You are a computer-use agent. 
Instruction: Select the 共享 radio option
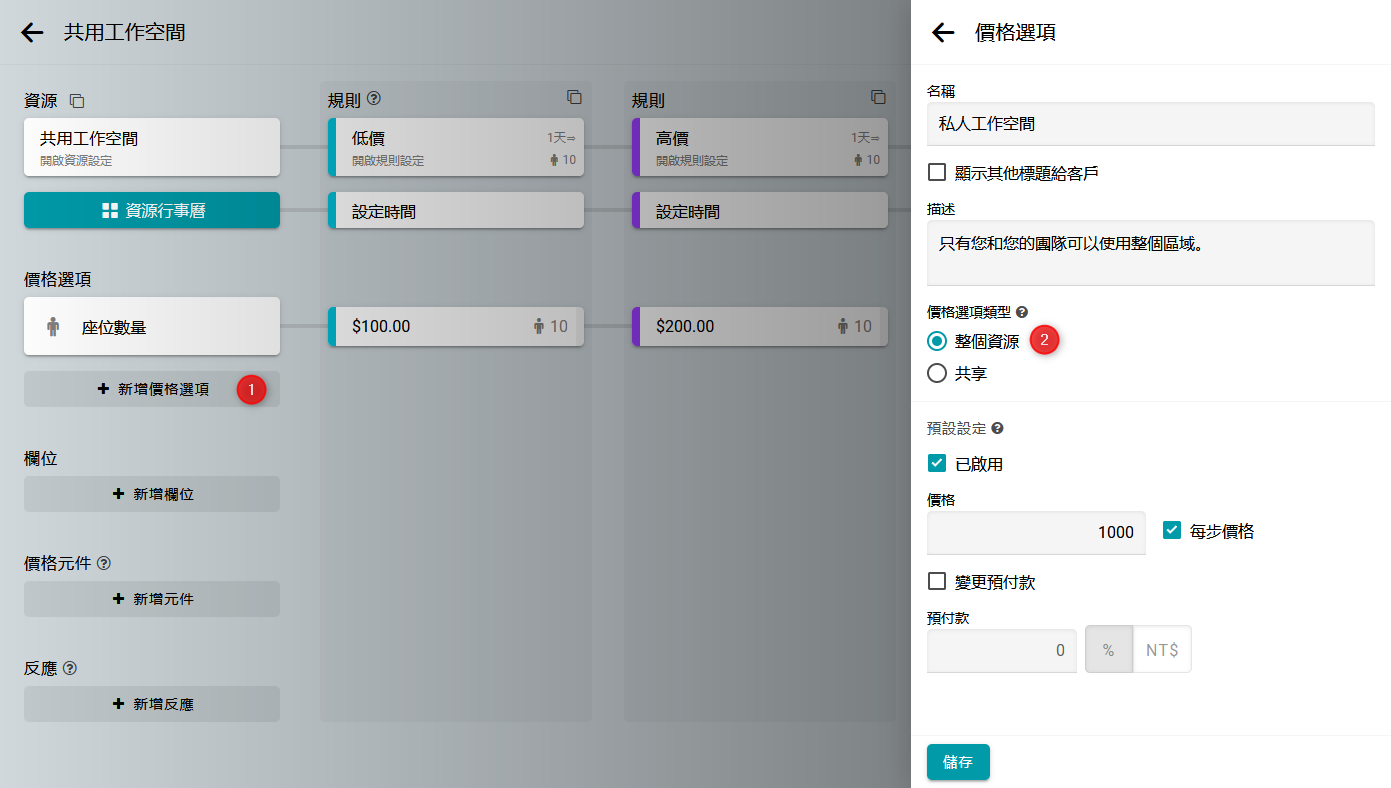[937, 373]
